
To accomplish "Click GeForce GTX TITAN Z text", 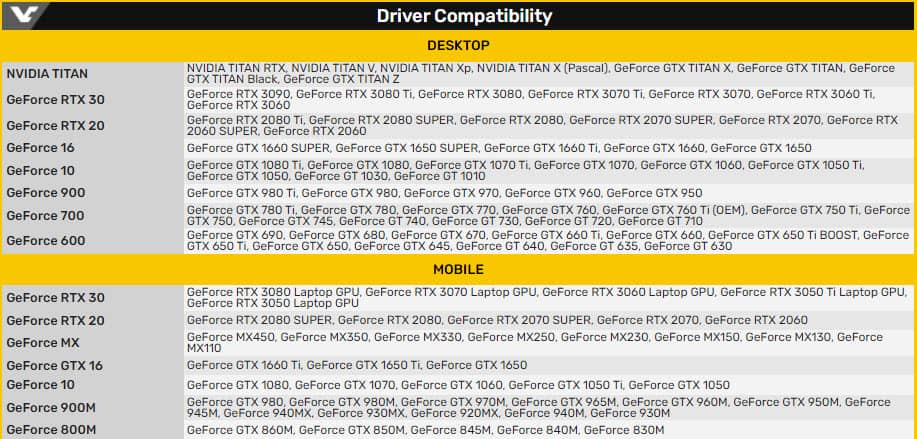I will 341,79.
